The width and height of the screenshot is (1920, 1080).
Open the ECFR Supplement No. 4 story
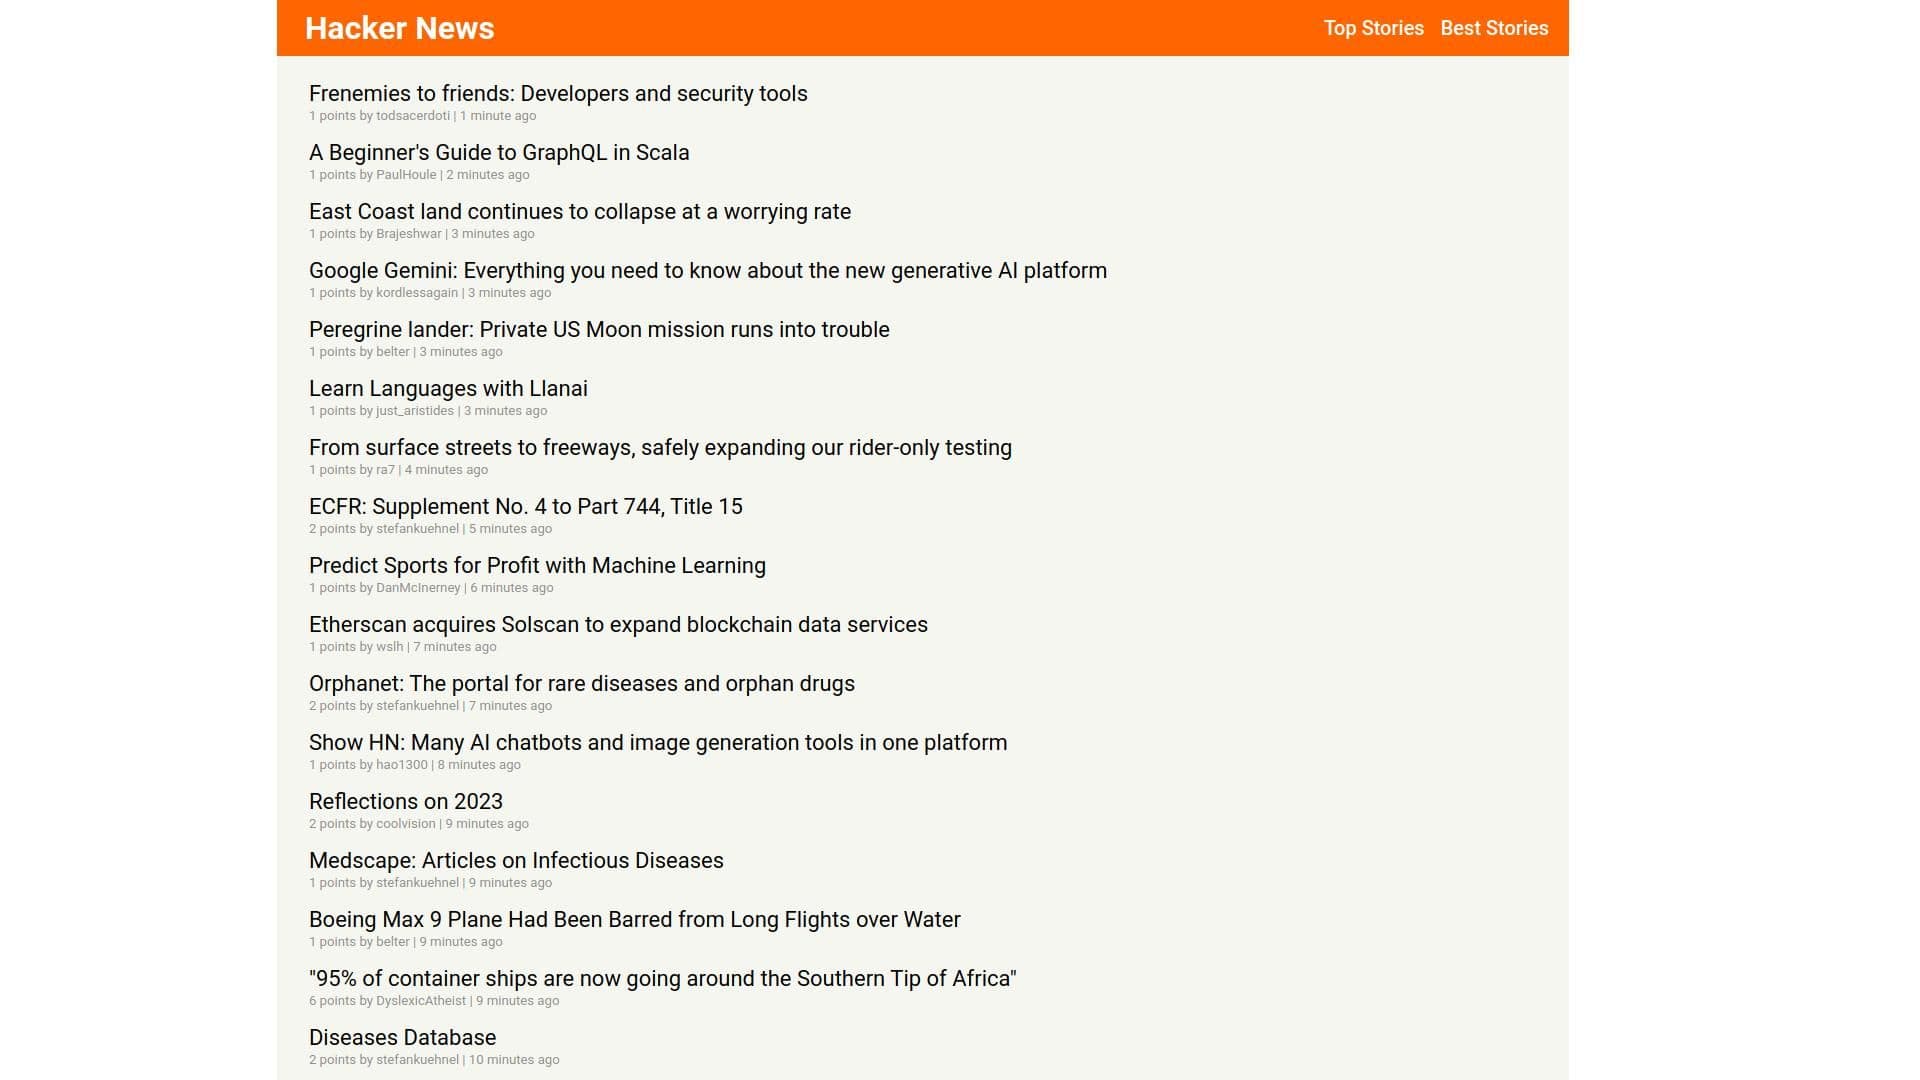(x=525, y=506)
